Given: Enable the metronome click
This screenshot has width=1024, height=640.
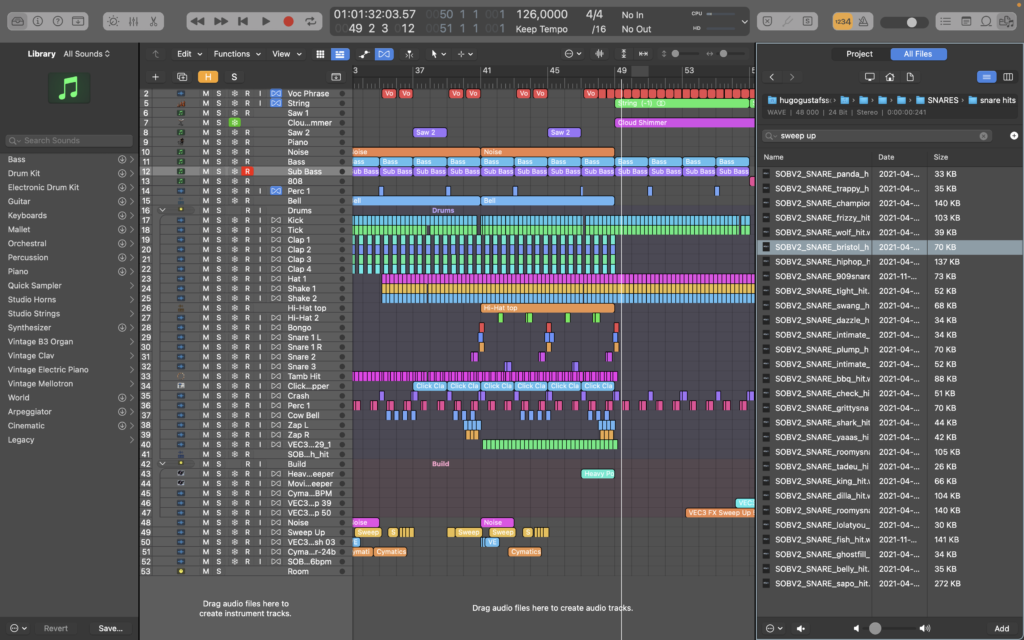Looking at the screenshot, I should click(863, 19).
